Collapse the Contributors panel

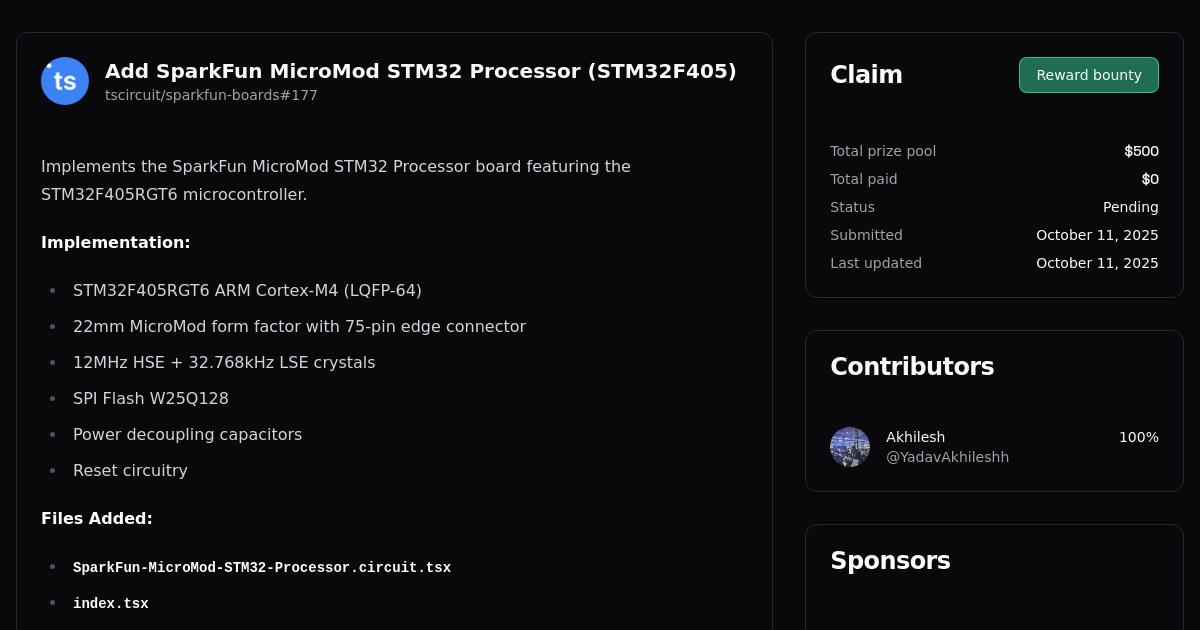pos(912,366)
